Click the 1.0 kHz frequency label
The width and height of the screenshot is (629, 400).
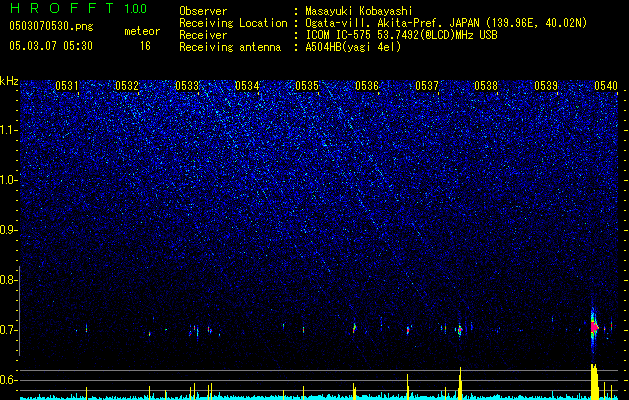(x=8, y=180)
